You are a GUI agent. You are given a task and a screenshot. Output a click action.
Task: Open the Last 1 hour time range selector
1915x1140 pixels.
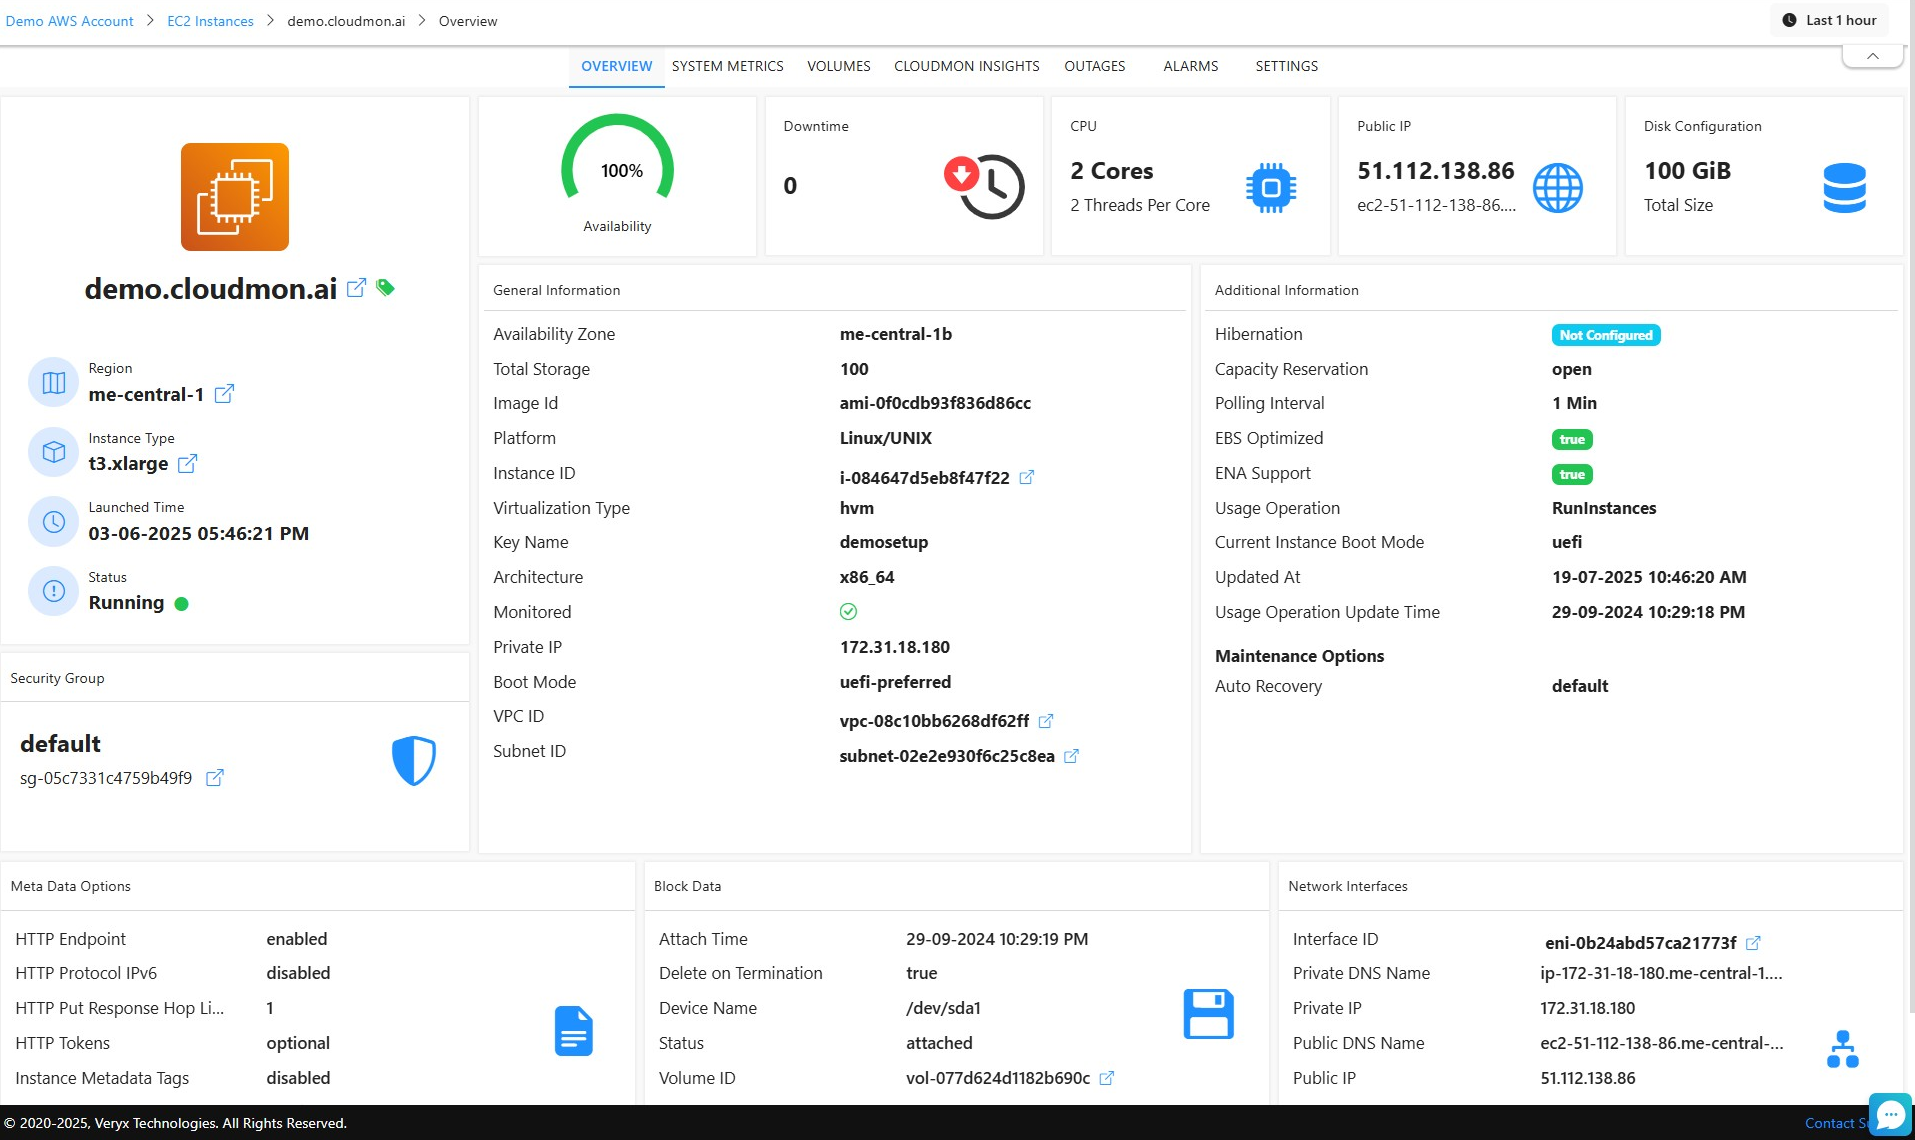point(1829,20)
